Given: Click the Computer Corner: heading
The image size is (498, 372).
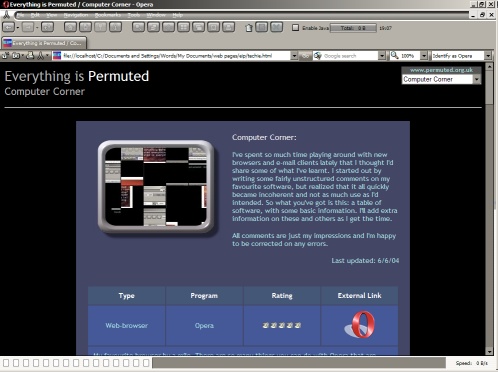Looking at the screenshot, I should pyautogui.click(x=264, y=137).
